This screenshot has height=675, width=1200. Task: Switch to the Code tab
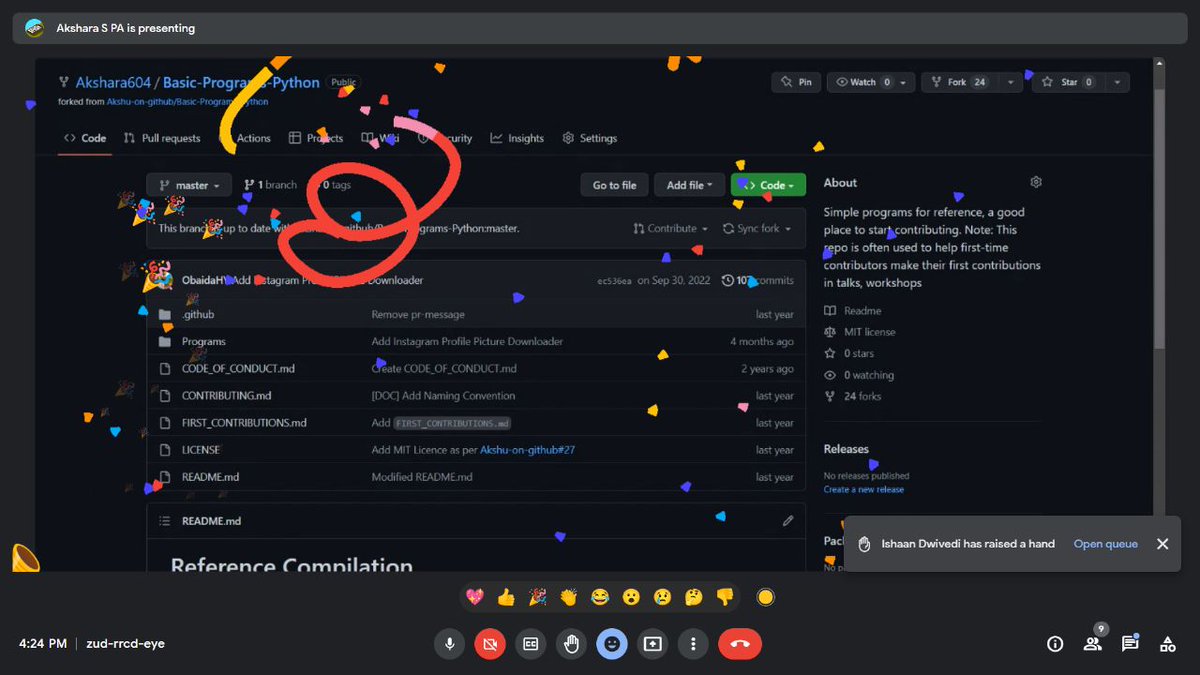[85, 138]
